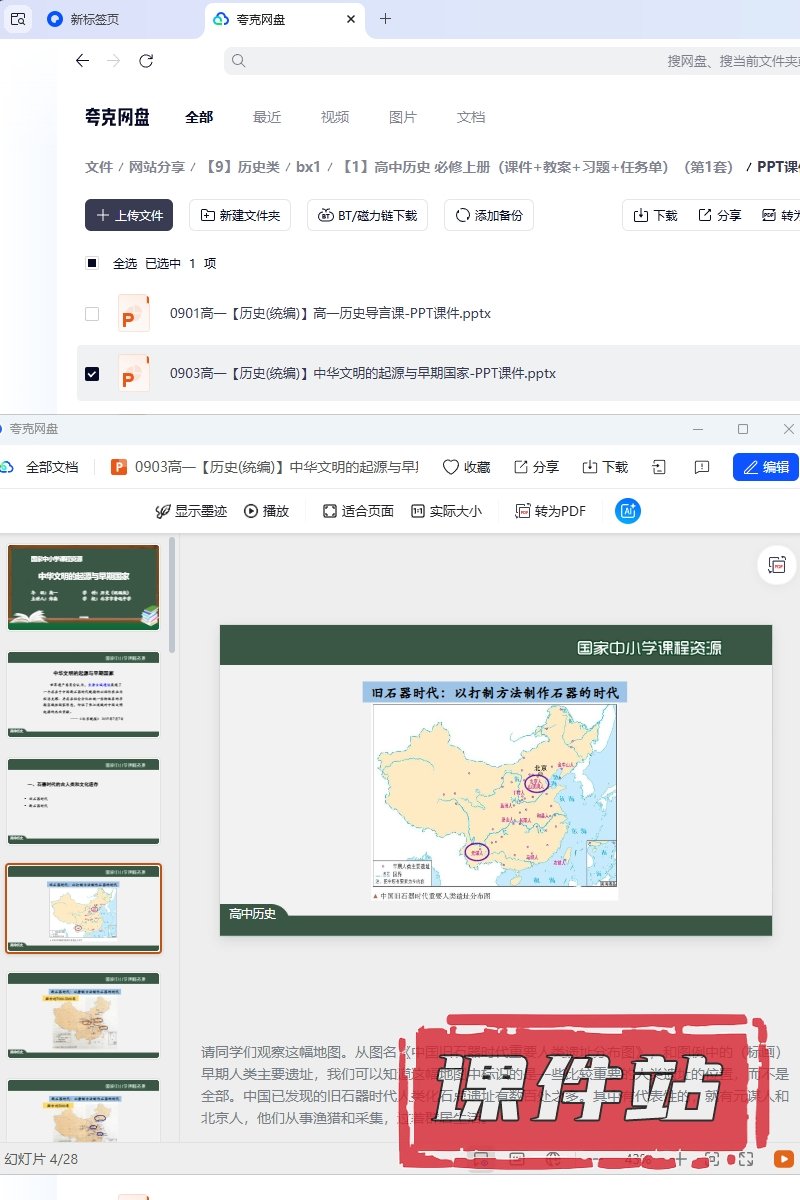Start slideshow with 播放 button

click(x=266, y=511)
